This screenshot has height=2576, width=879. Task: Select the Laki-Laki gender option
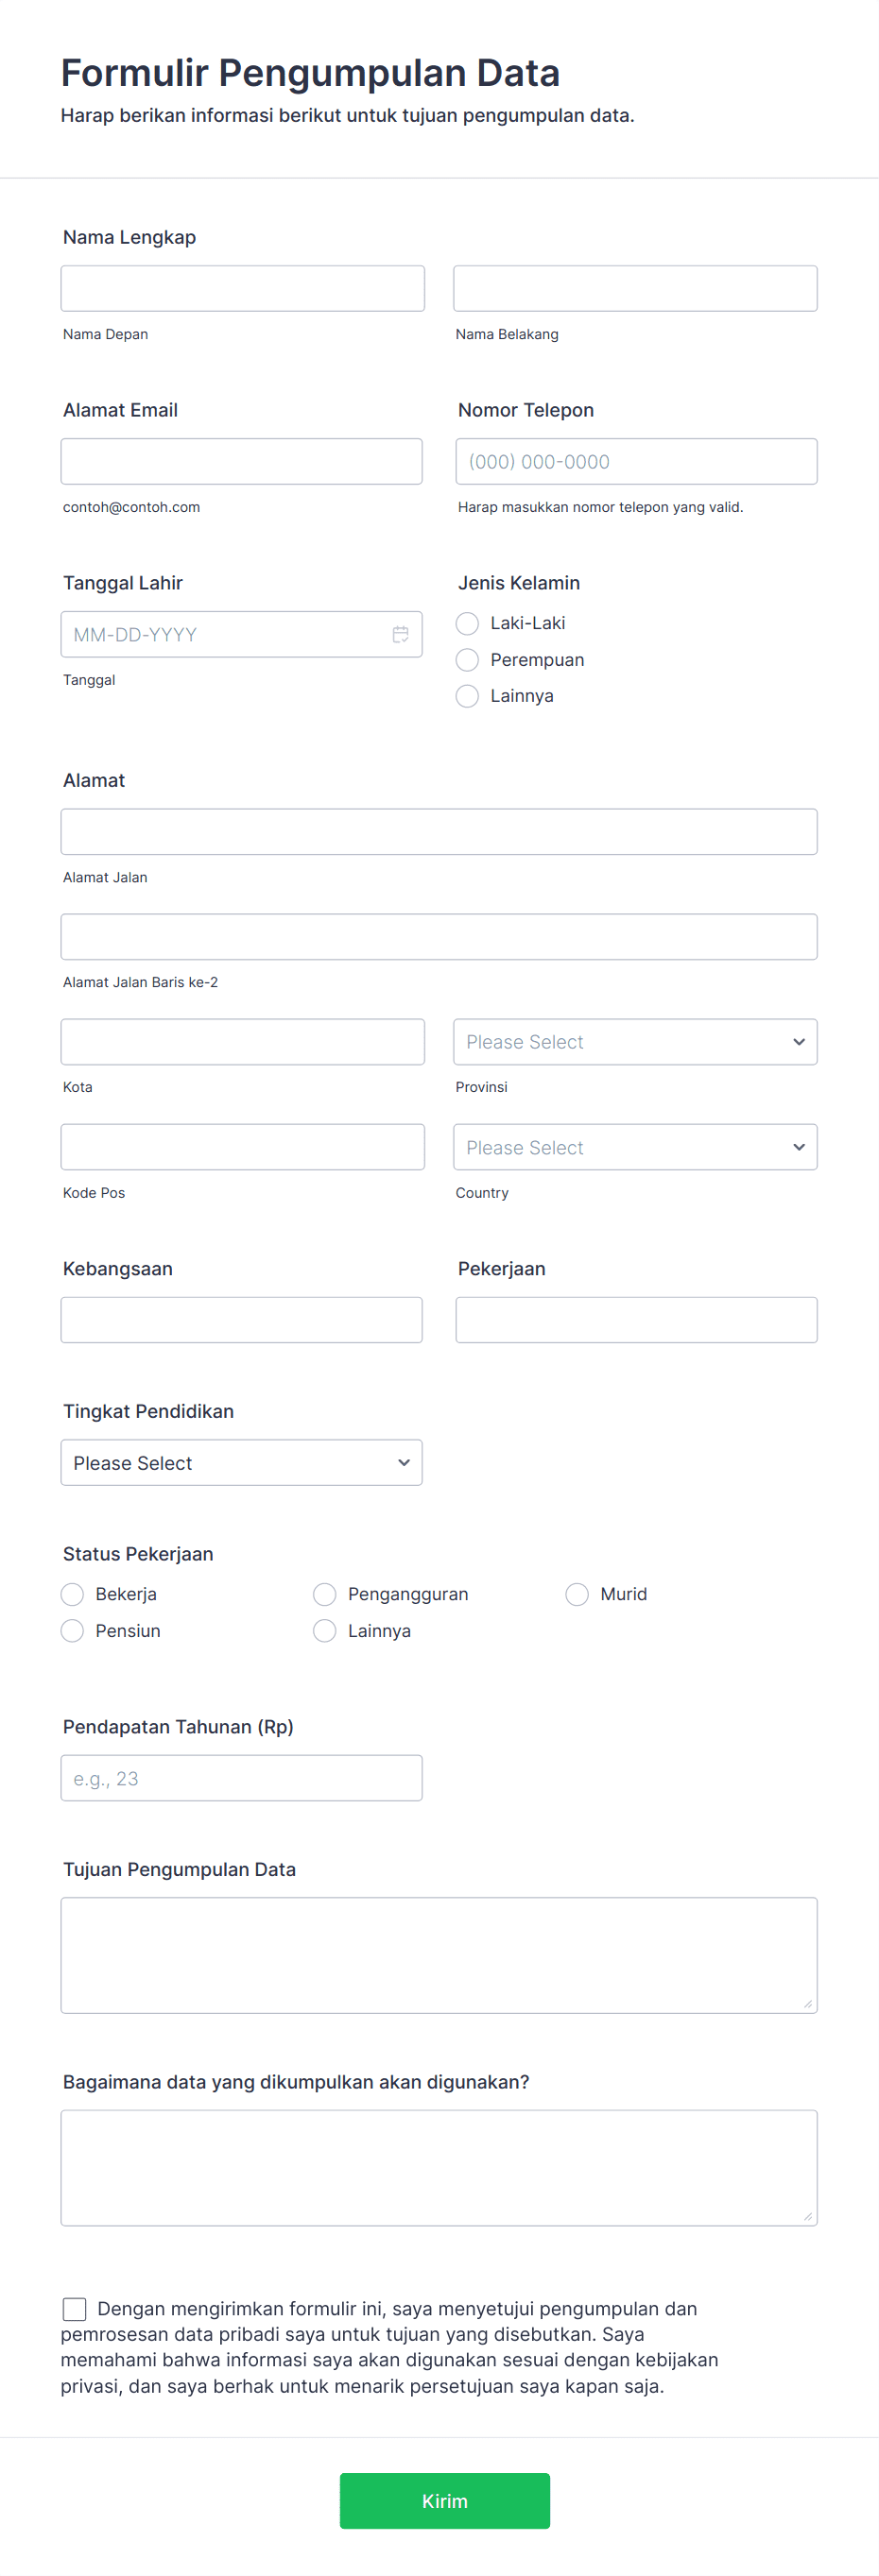pyautogui.click(x=466, y=623)
